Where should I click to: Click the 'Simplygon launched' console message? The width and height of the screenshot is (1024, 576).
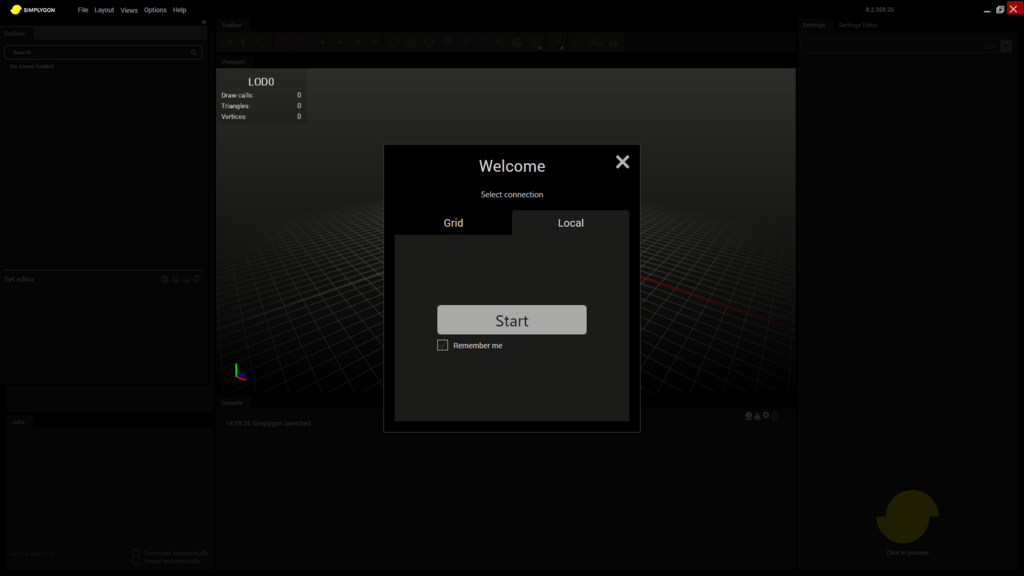point(268,423)
